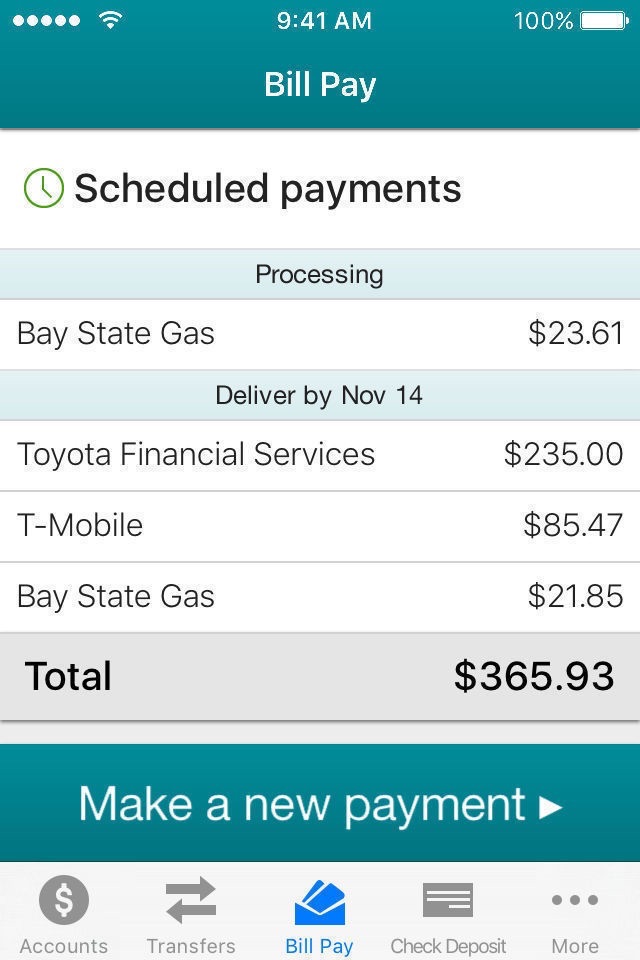
Task: Tap the Bill Pay title in header
Action: click(x=320, y=84)
